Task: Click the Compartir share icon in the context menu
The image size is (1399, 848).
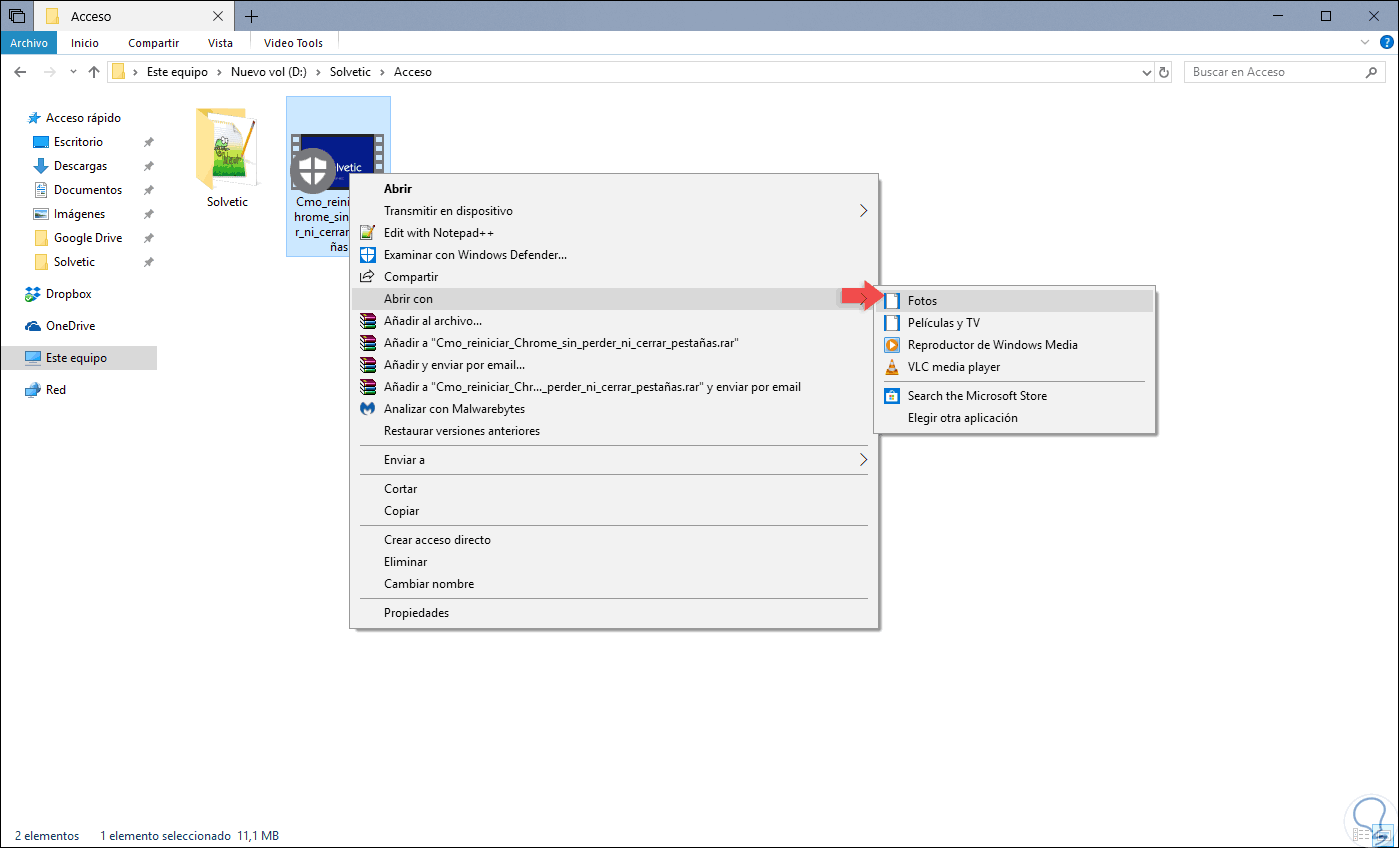Action: (x=366, y=277)
